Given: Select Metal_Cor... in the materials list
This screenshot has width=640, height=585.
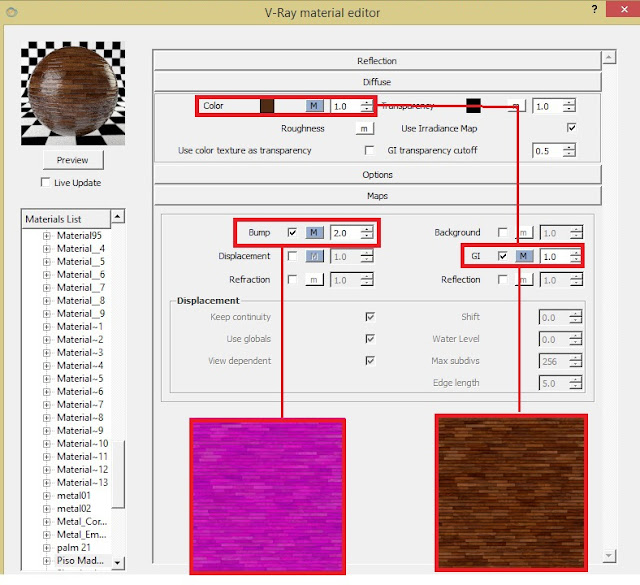Looking at the screenshot, I should click(x=82, y=522).
